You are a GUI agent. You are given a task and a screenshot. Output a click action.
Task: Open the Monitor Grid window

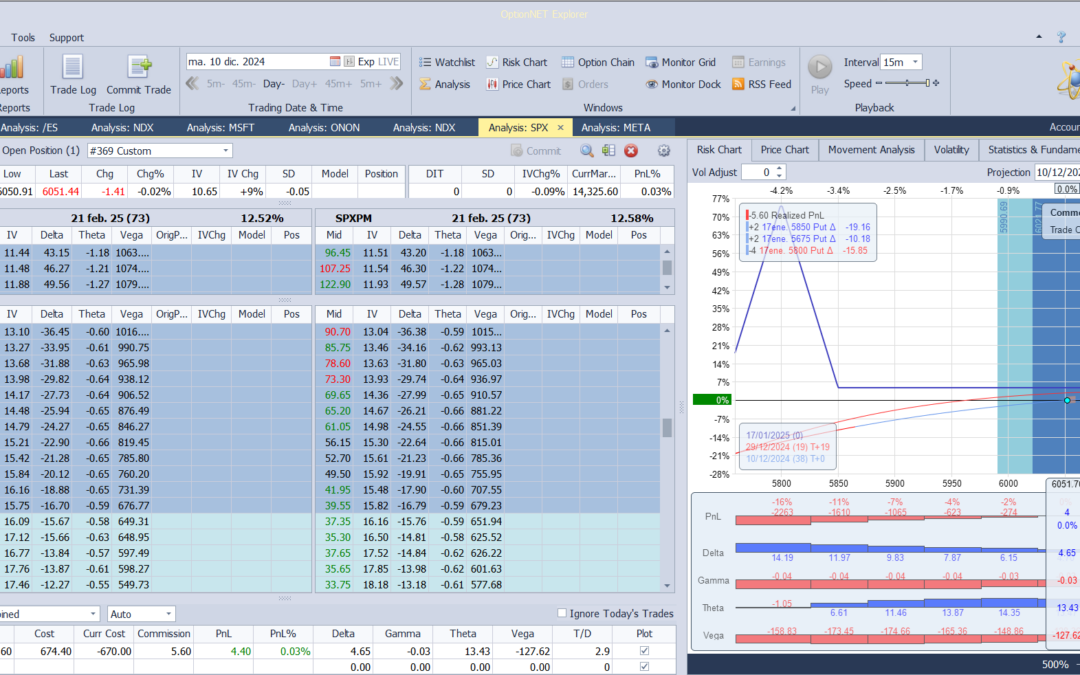pyautogui.click(x=680, y=62)
